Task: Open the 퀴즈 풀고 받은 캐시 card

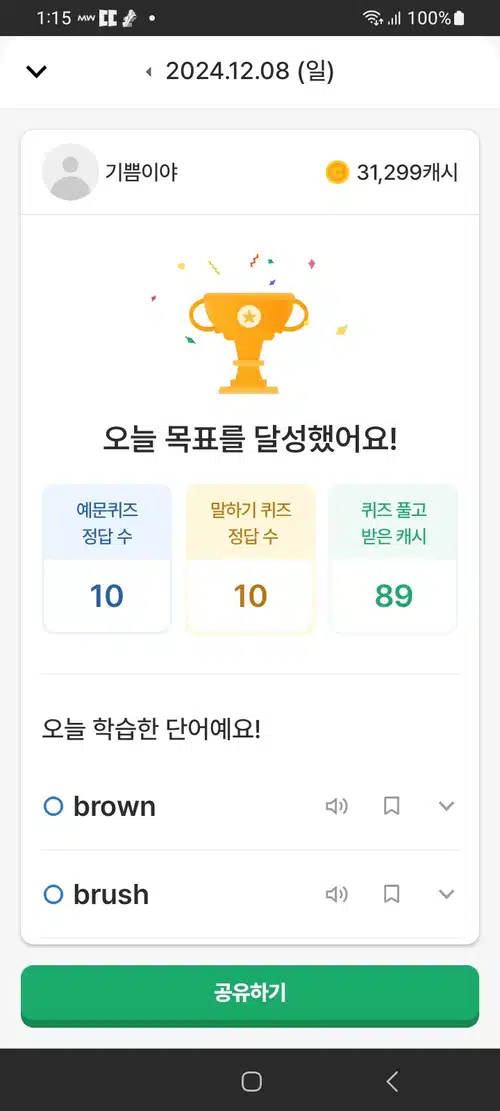Action: pyautogui.click(x=393, y=558)
